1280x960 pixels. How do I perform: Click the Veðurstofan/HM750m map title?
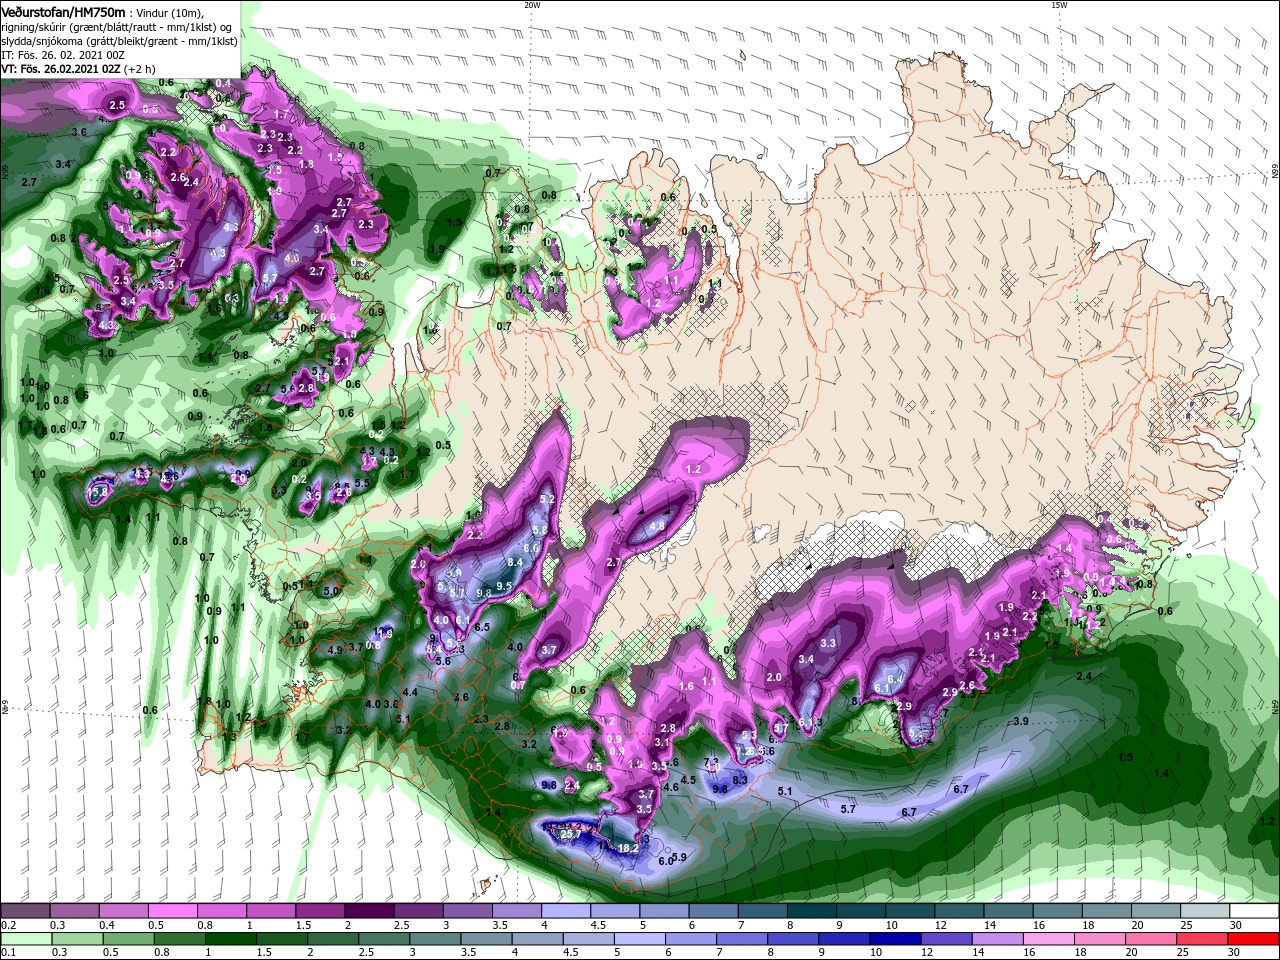pos(62,12)
